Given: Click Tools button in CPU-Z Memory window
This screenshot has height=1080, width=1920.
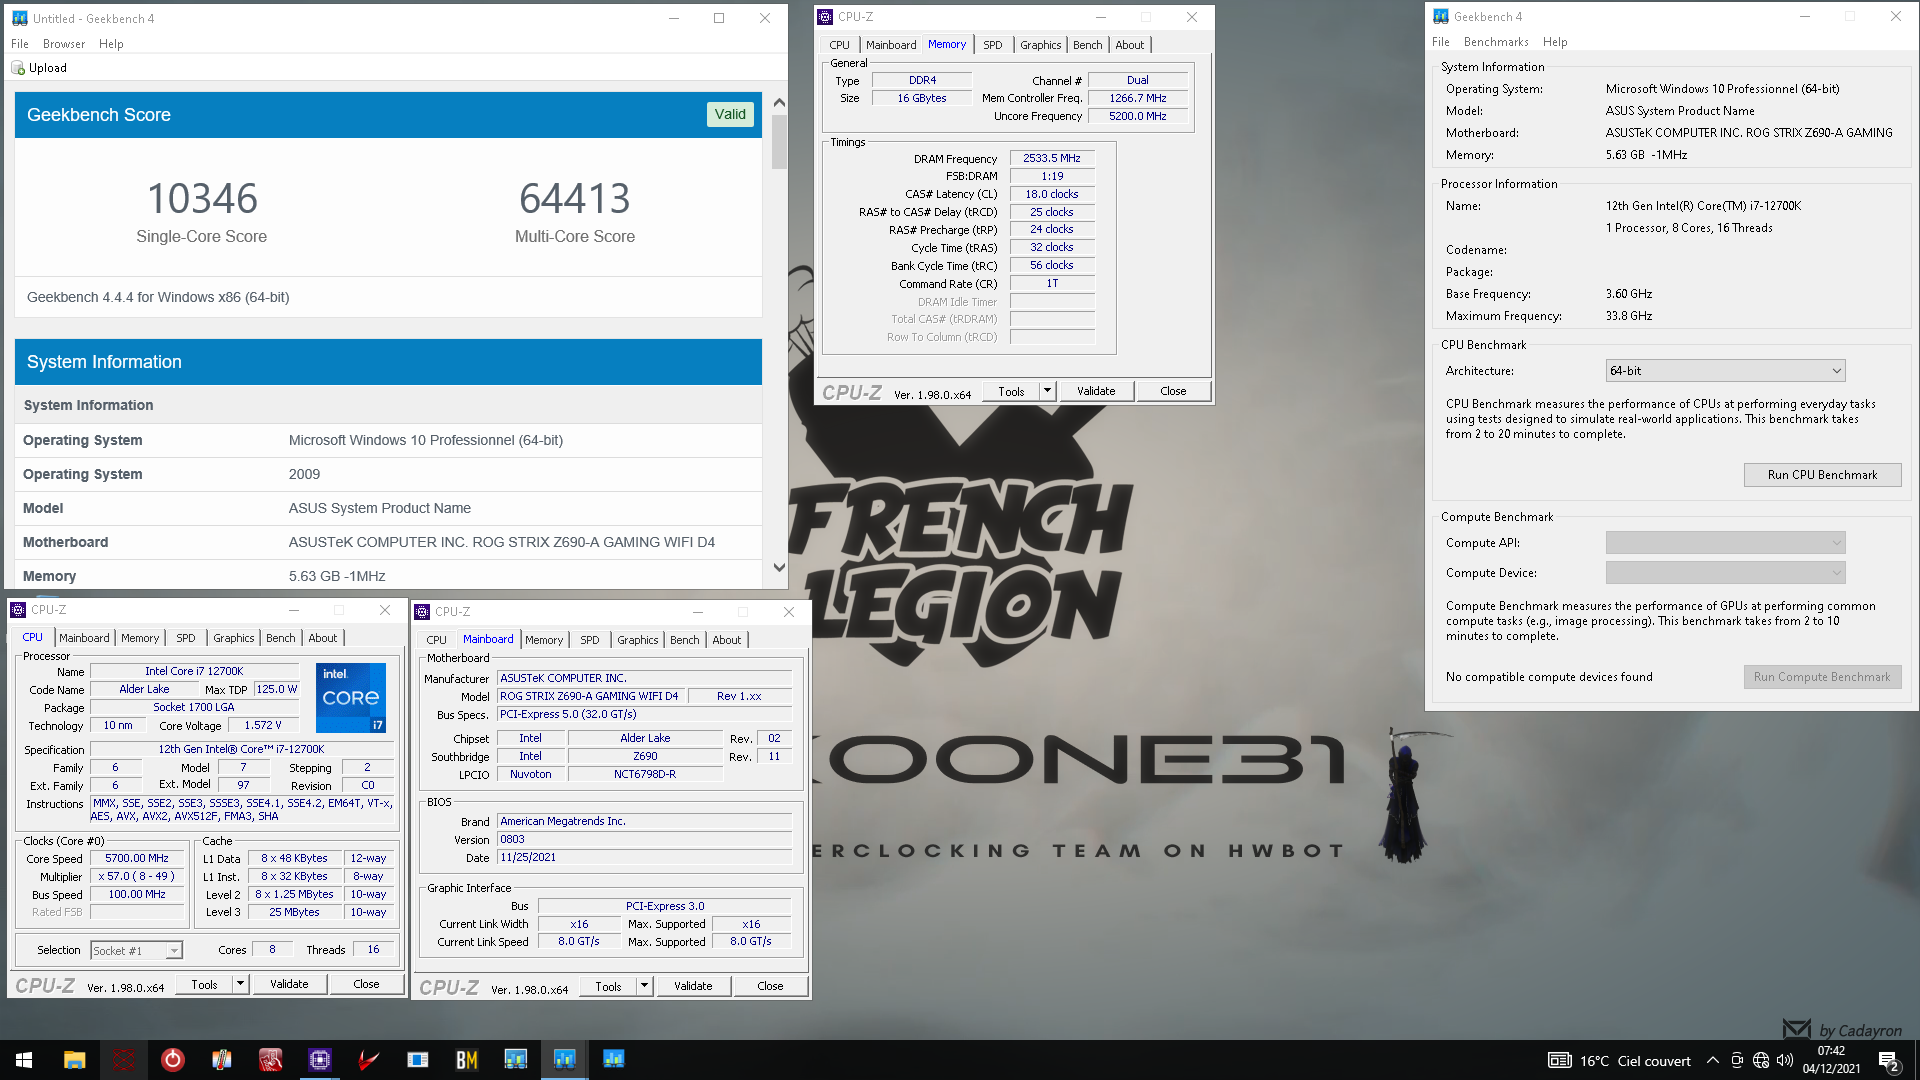Looking at the screenshot, I should tap(1011, 391).
